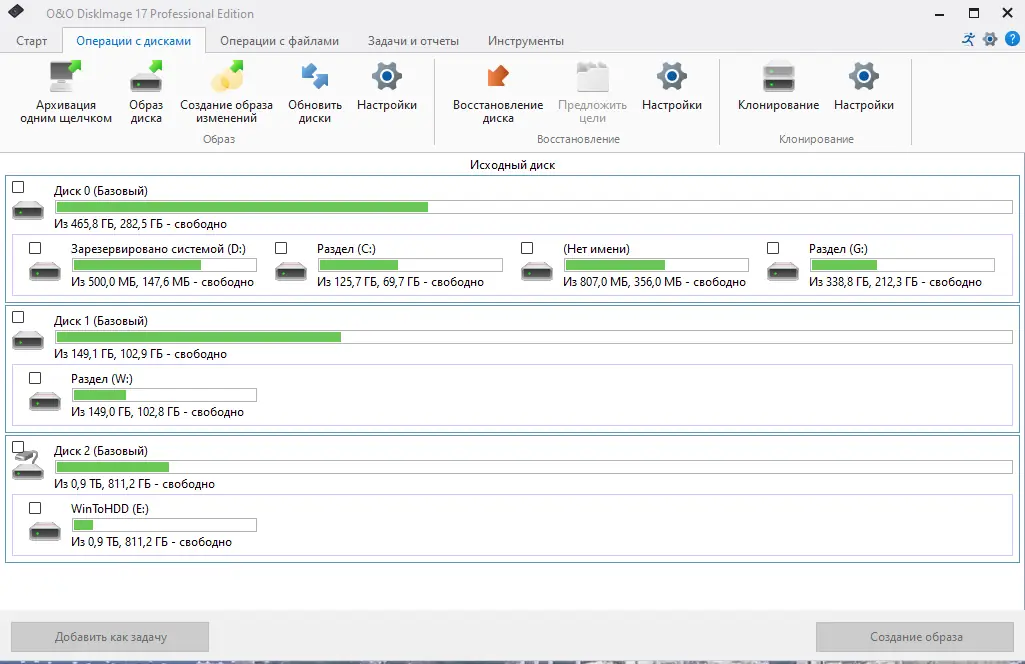Check the Диск 1 (Базовый) checkbox
The height and width of the screenshot is (664, 1025).
point(18,317)
